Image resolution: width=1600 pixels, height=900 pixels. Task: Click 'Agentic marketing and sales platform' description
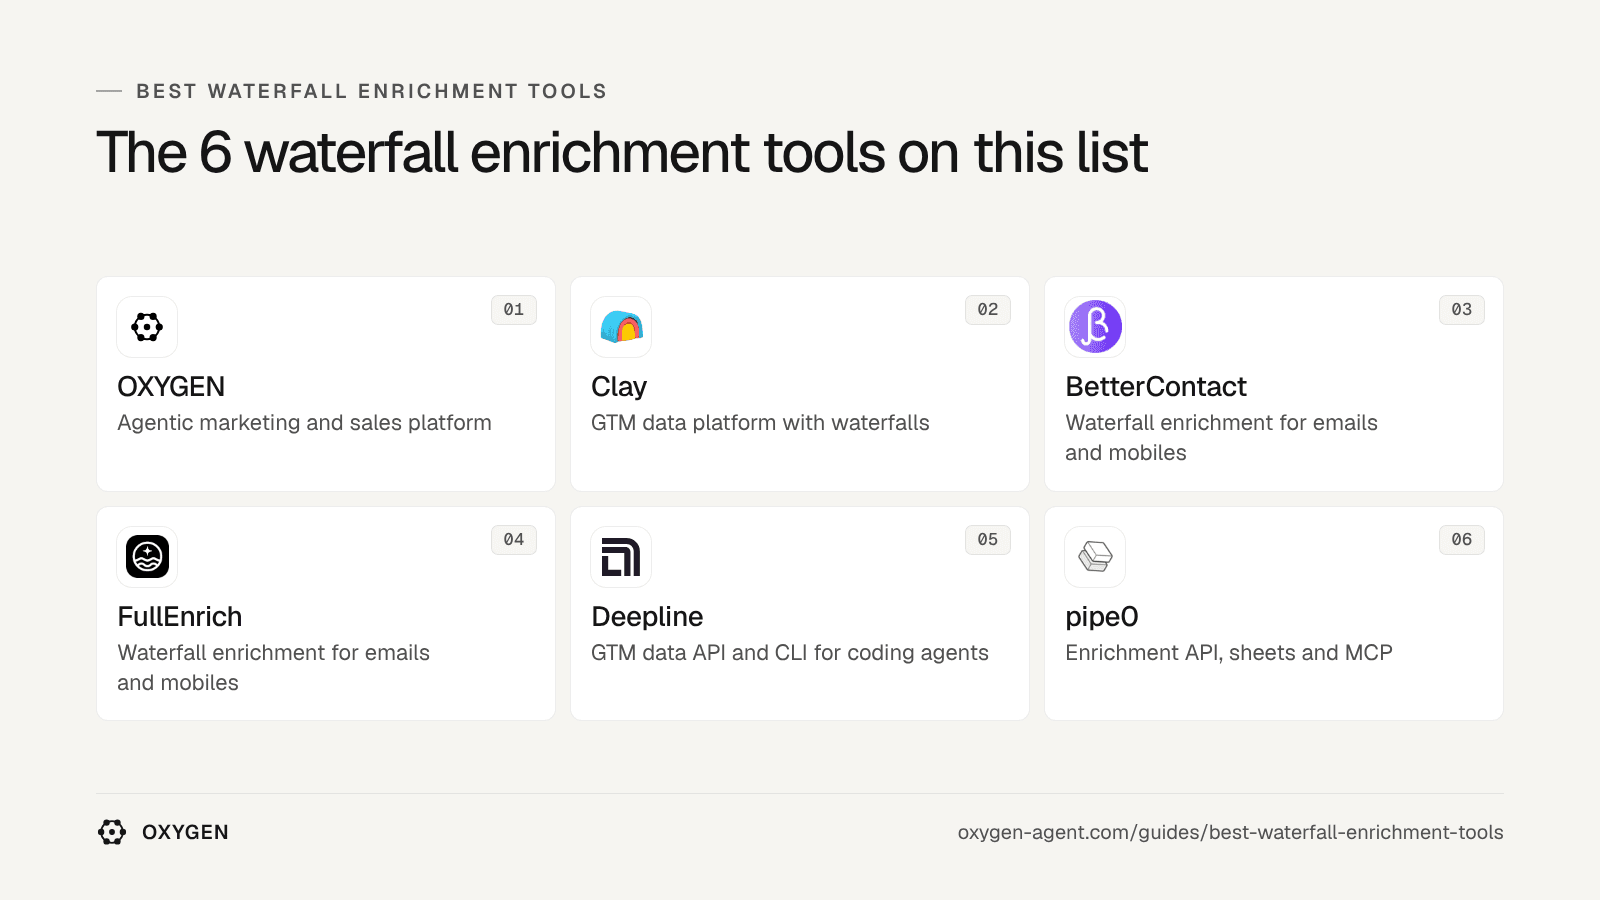304,423
